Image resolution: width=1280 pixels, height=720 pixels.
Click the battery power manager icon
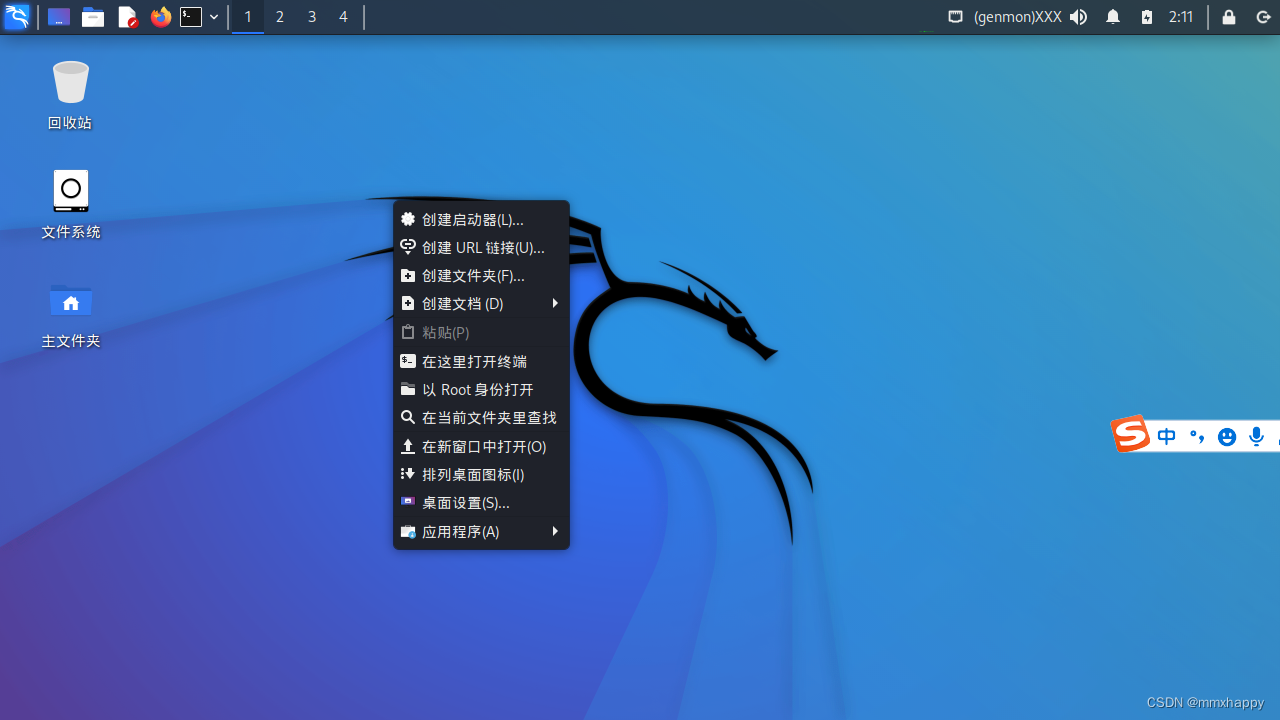1147,17
